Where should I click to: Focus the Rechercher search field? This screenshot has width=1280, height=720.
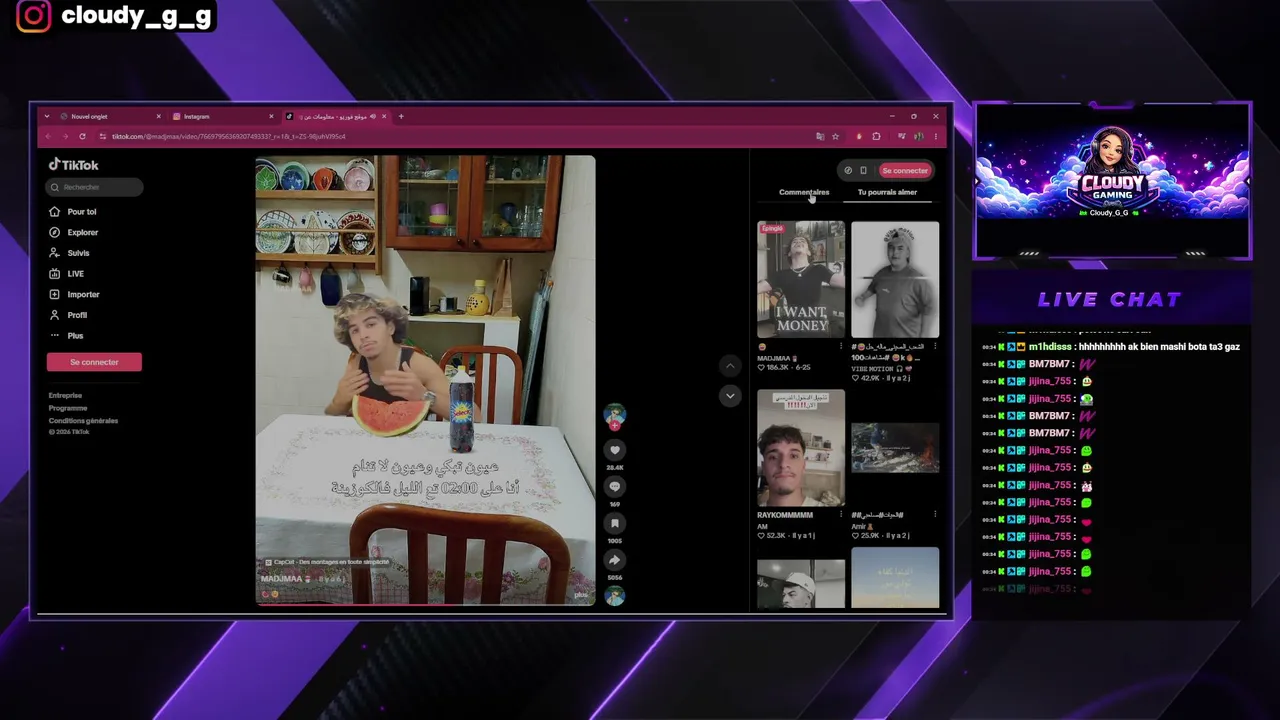click(x=94, y=187)
